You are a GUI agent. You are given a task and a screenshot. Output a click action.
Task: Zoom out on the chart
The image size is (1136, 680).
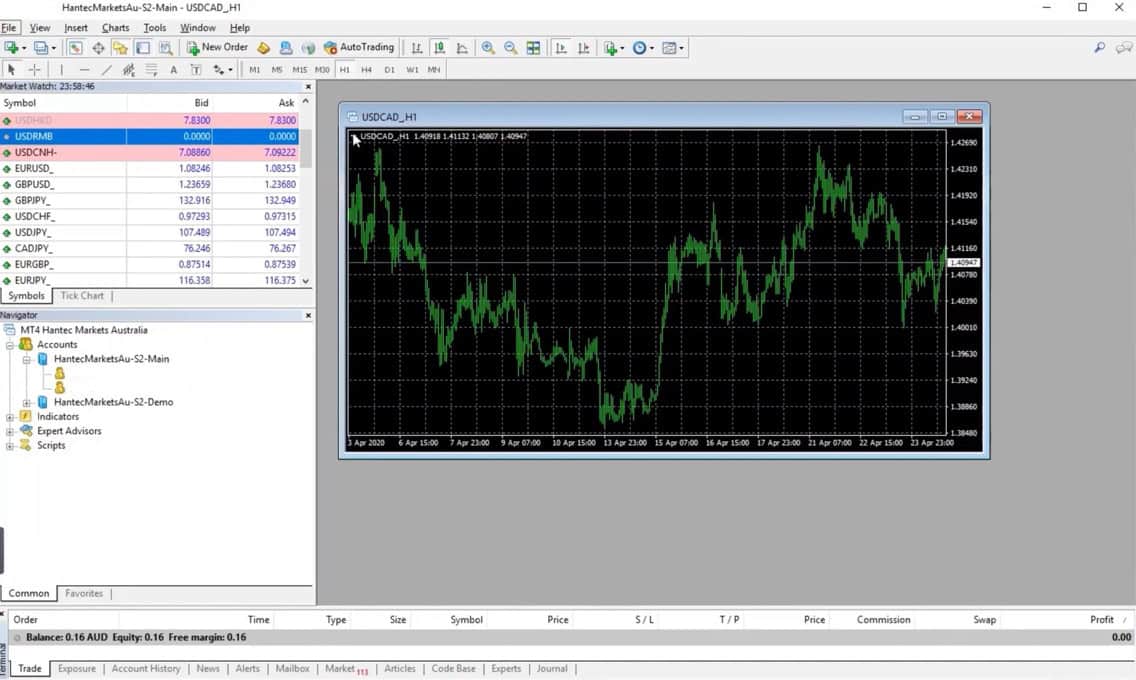(511, 47)
